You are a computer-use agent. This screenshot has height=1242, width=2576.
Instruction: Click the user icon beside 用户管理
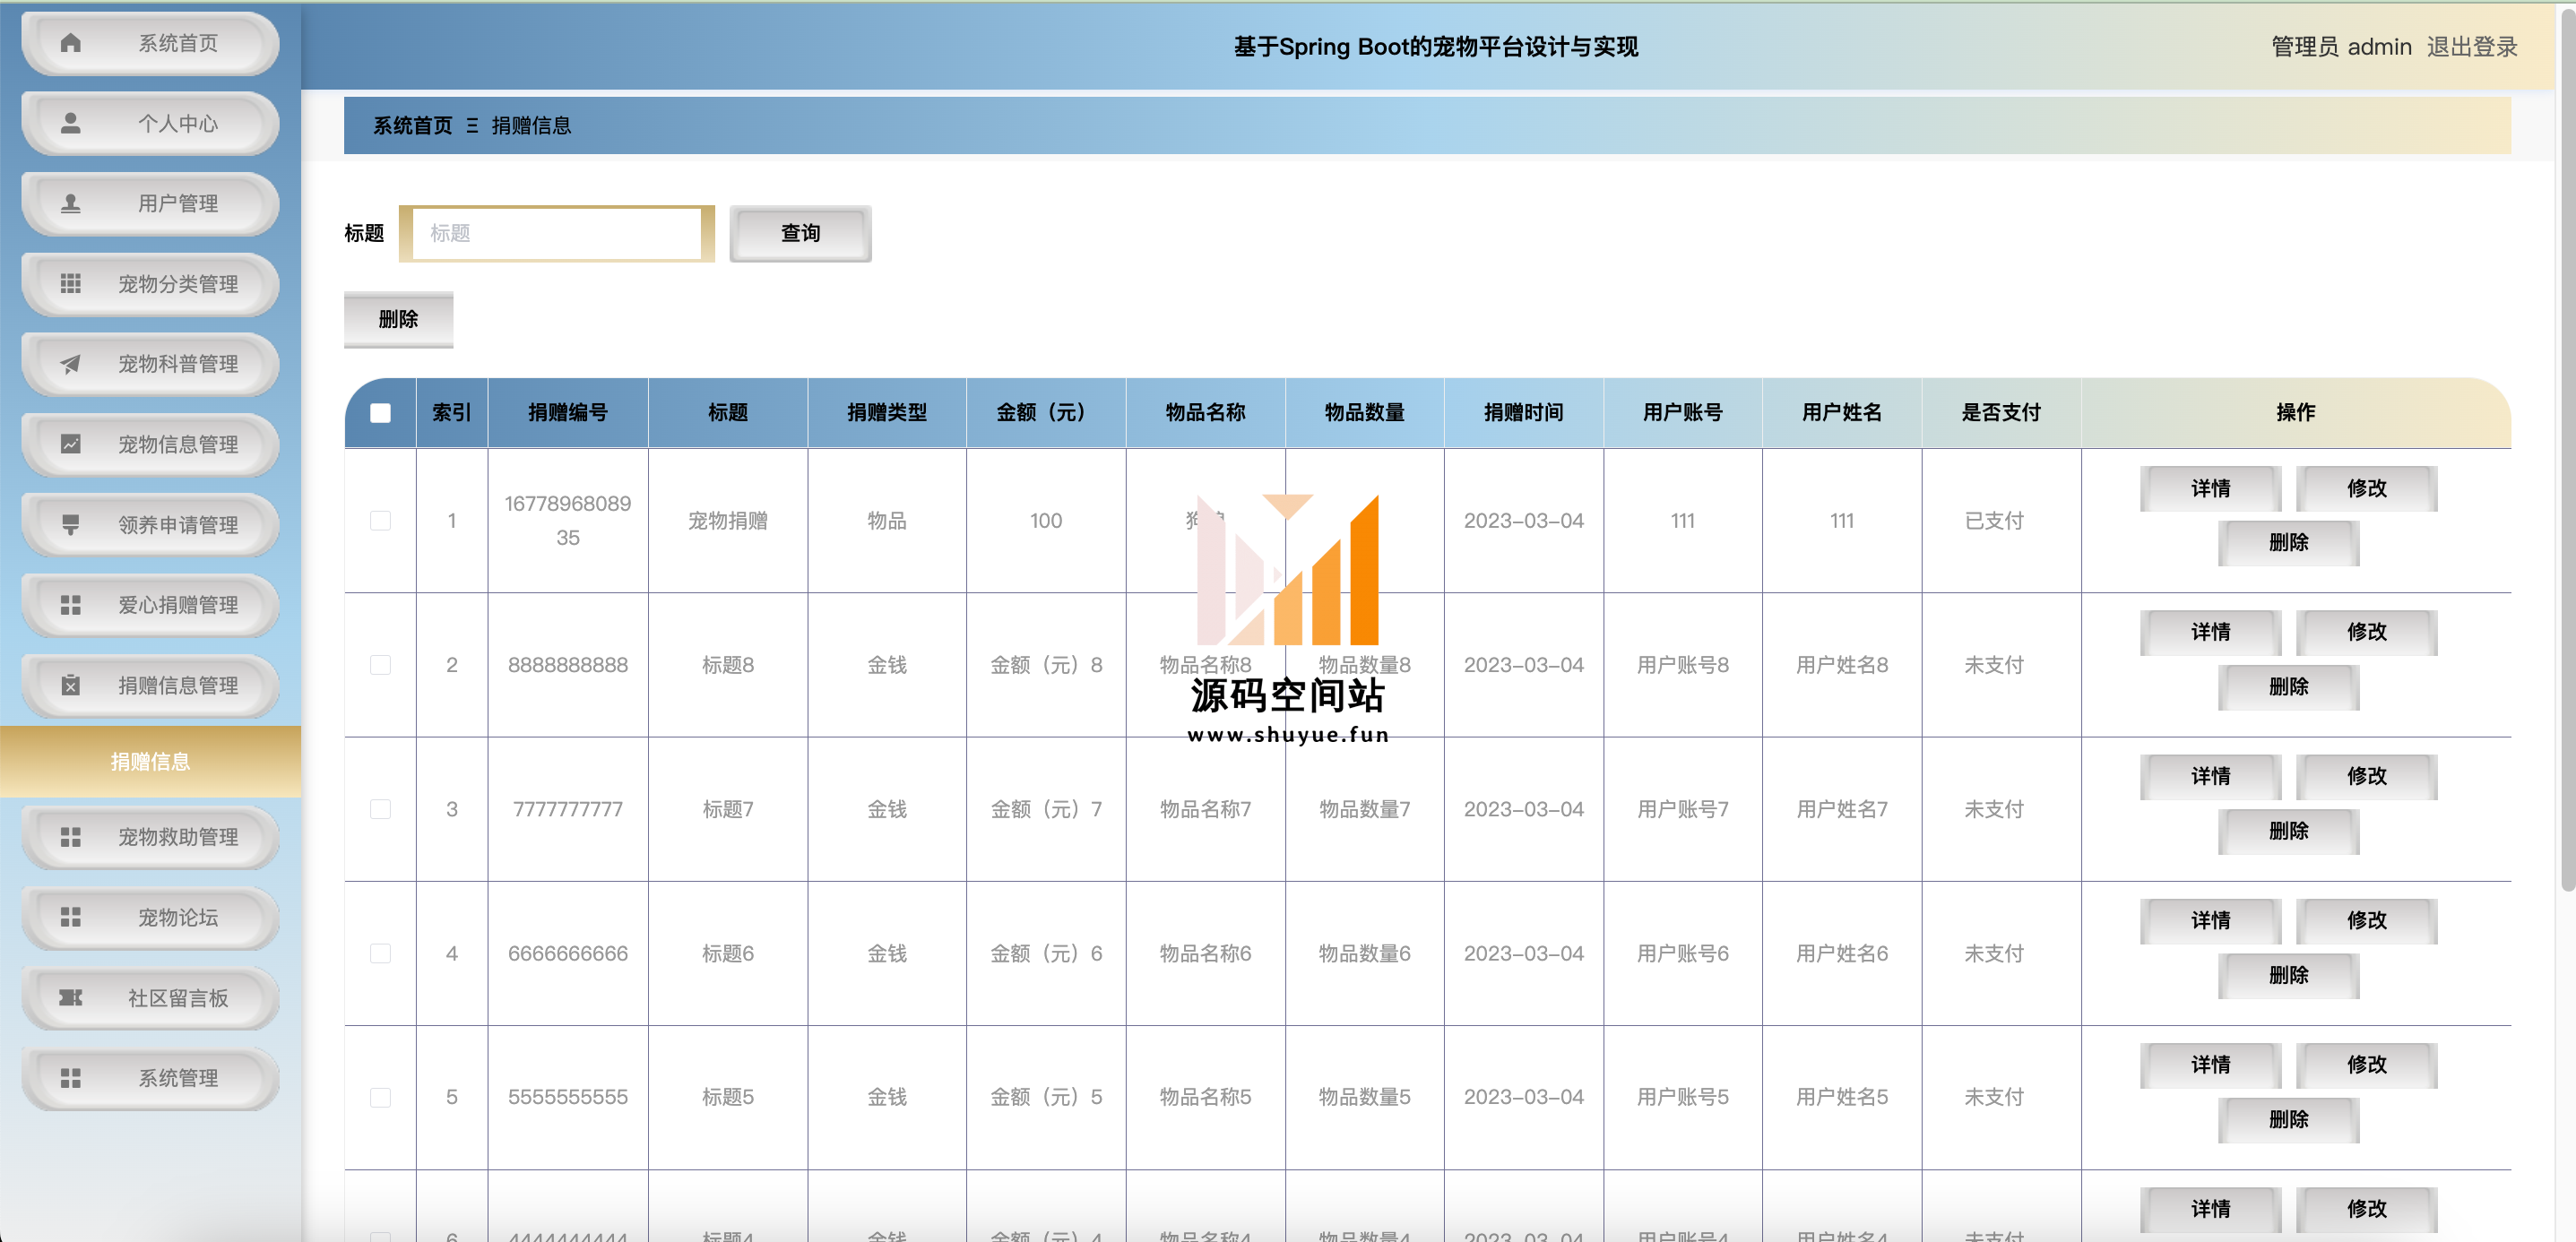pyautogui.click(x=70, y=204)
